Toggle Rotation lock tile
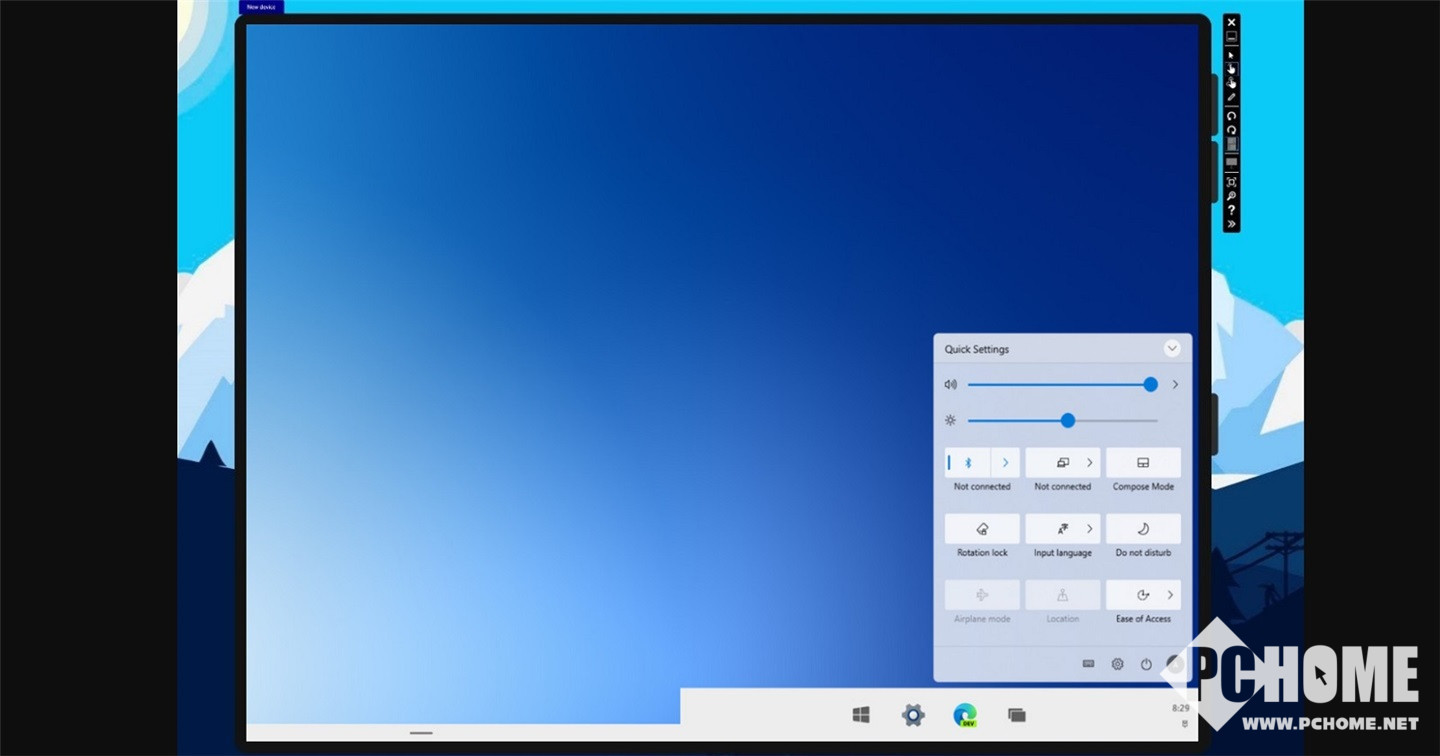This screenshot has width=1440, height=756. 982,529
